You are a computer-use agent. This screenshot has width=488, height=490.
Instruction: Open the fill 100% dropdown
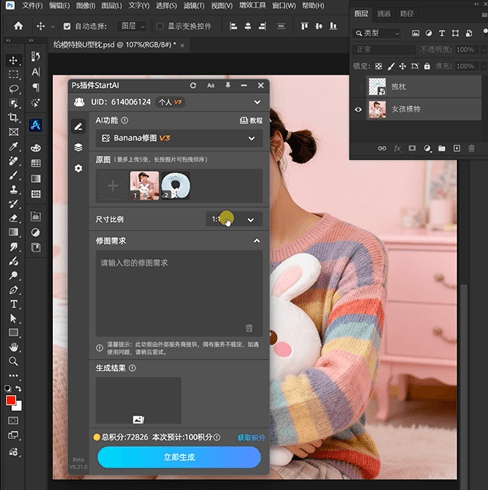[x=483, y=66]
